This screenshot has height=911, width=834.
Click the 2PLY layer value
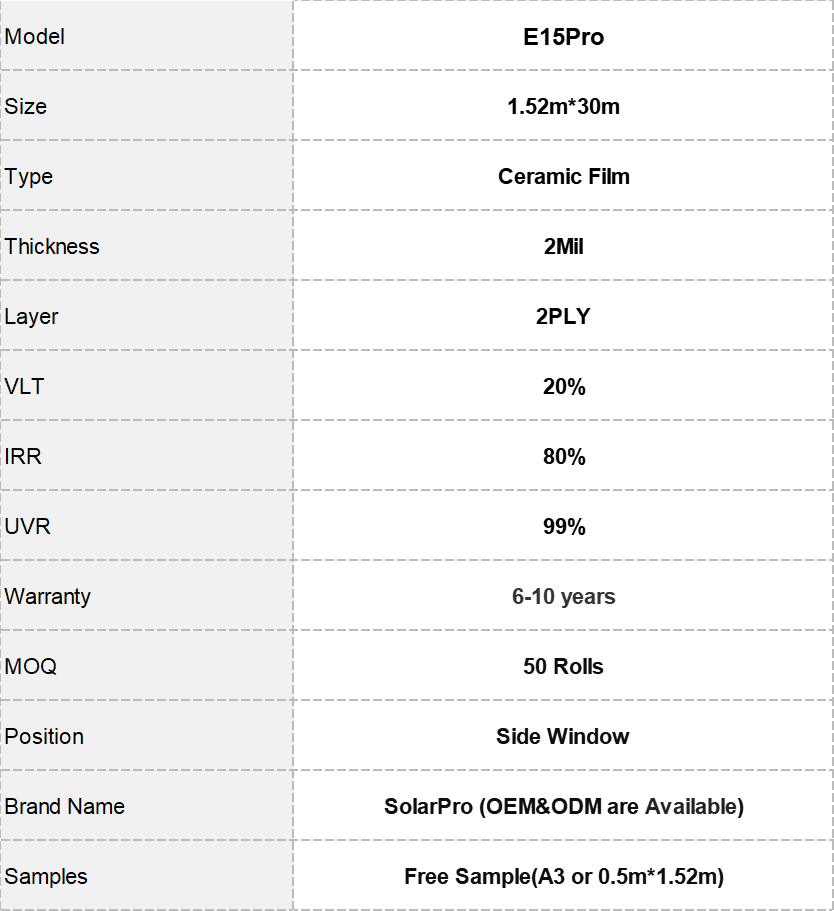(x=563, y=317)
